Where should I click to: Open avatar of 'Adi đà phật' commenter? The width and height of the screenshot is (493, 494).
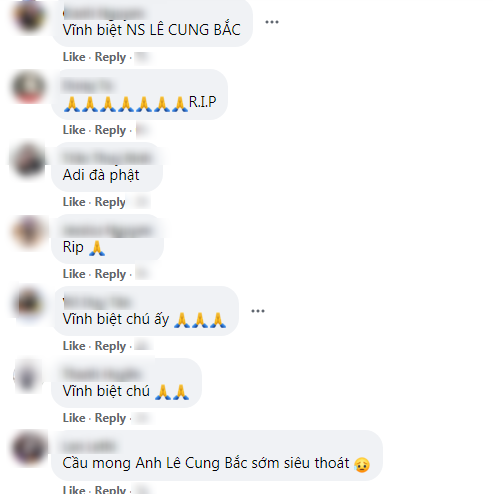(x=29, y=160)
